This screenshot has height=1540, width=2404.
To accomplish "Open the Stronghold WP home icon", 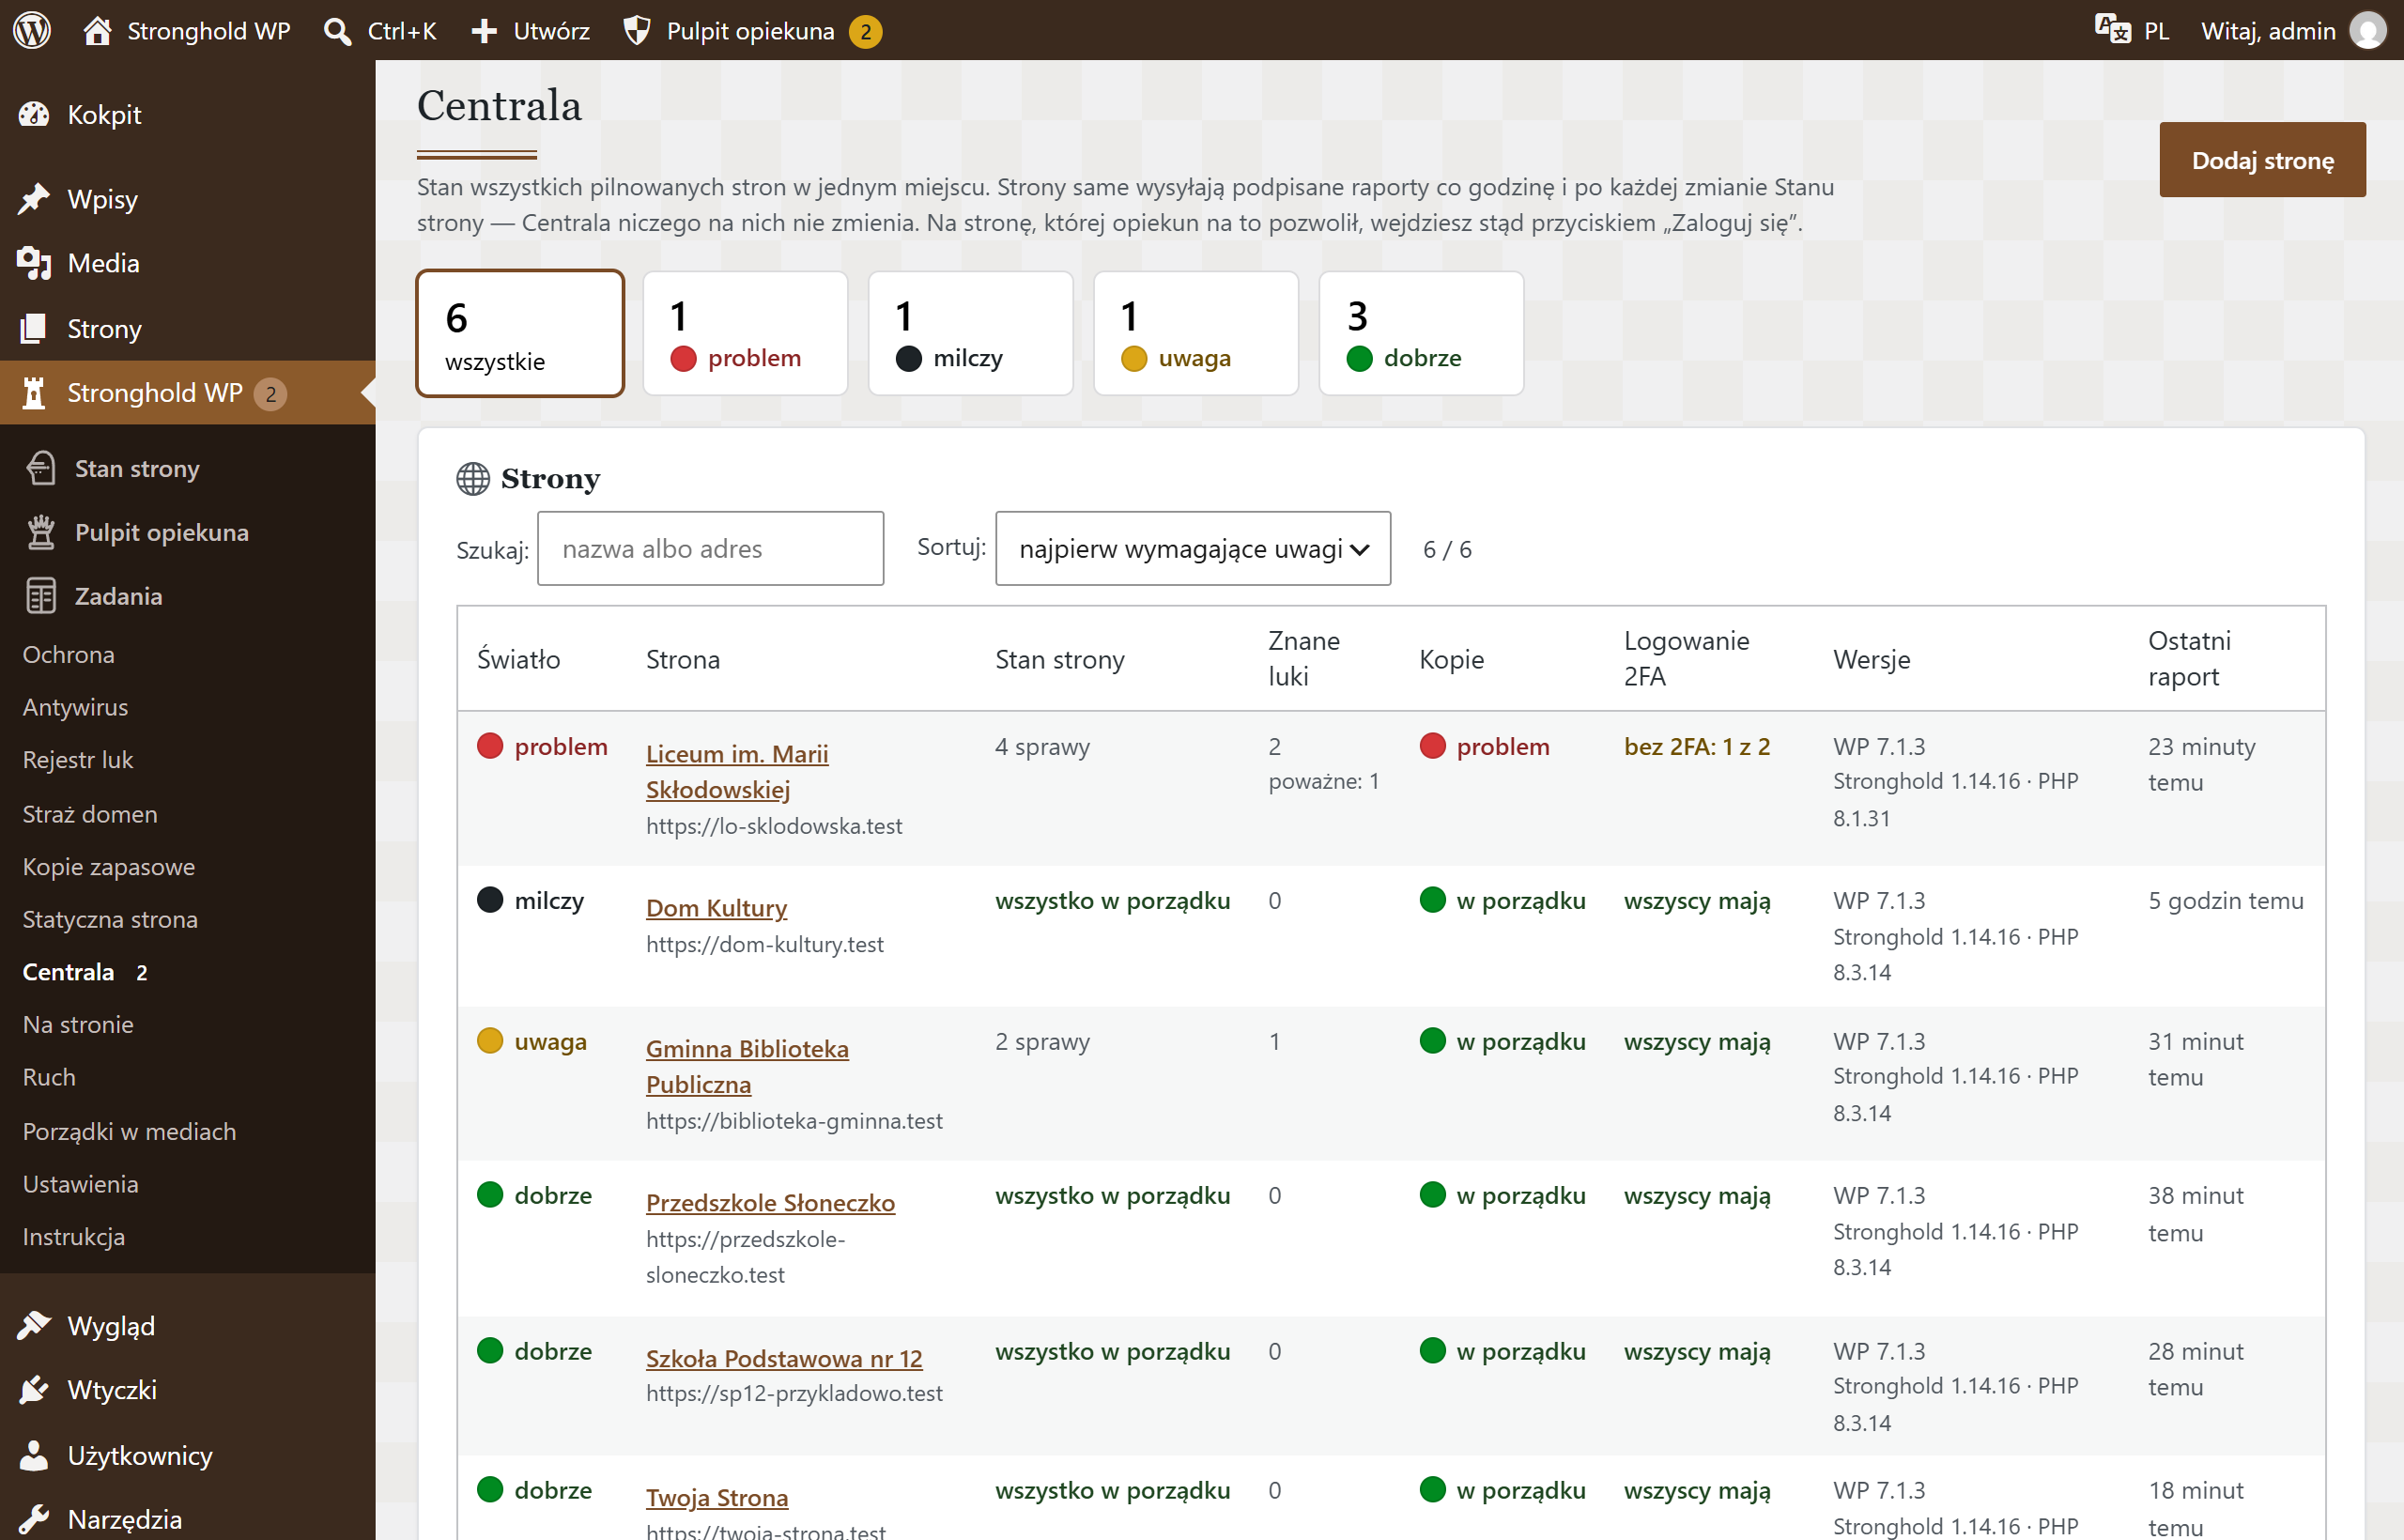I will click(97, 30).
